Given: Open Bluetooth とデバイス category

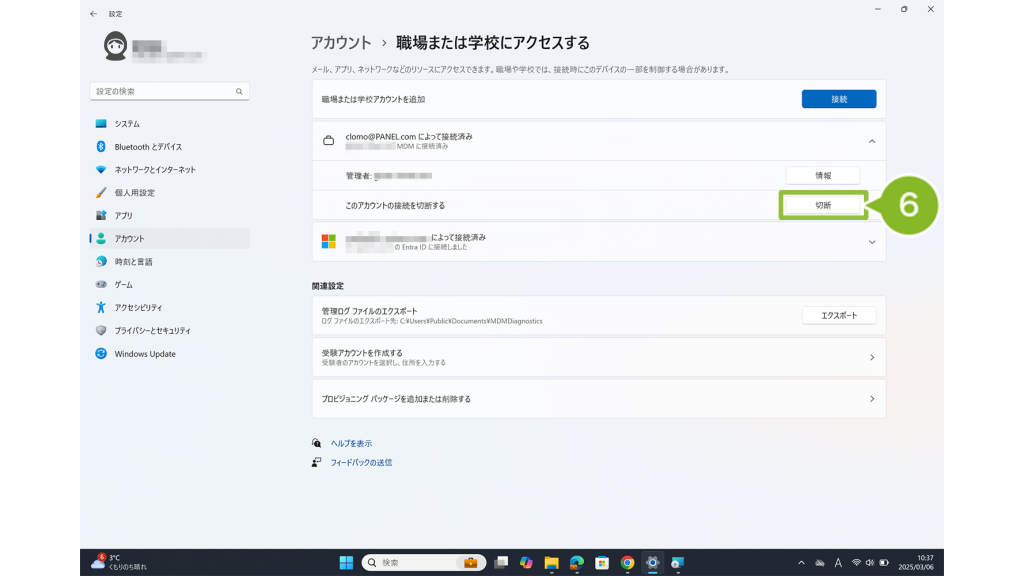Looking at the screenshot, I should pos(169,147).
